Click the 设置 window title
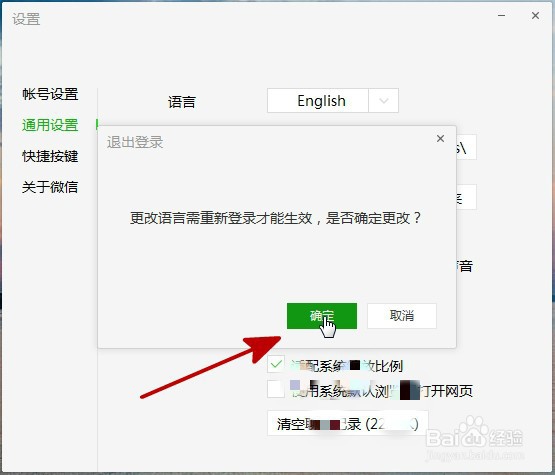Screen dimensions: 555x475 coord(26,19)
